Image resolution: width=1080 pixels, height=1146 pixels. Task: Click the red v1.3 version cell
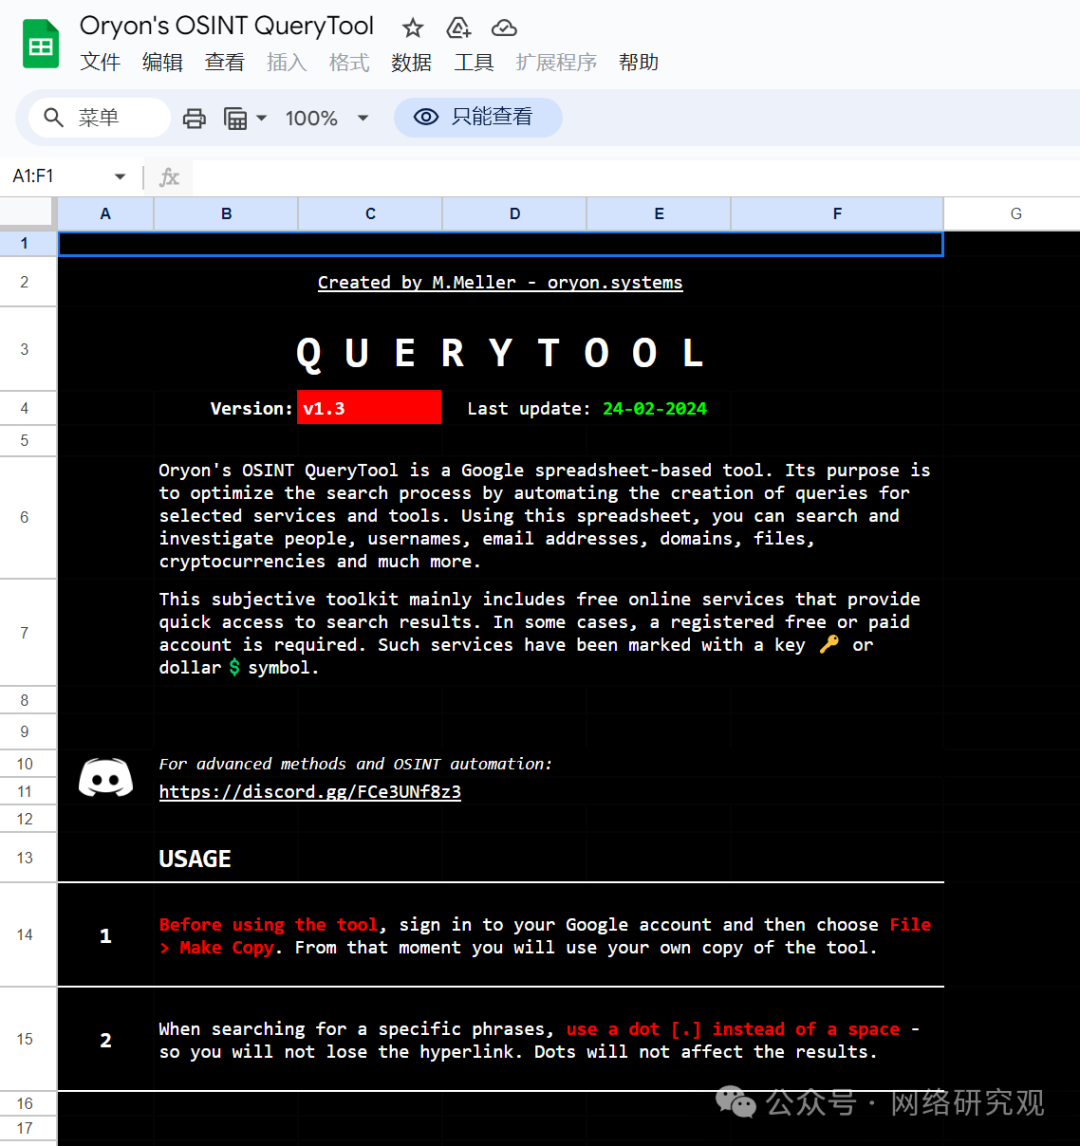click(x=369, y=408)
